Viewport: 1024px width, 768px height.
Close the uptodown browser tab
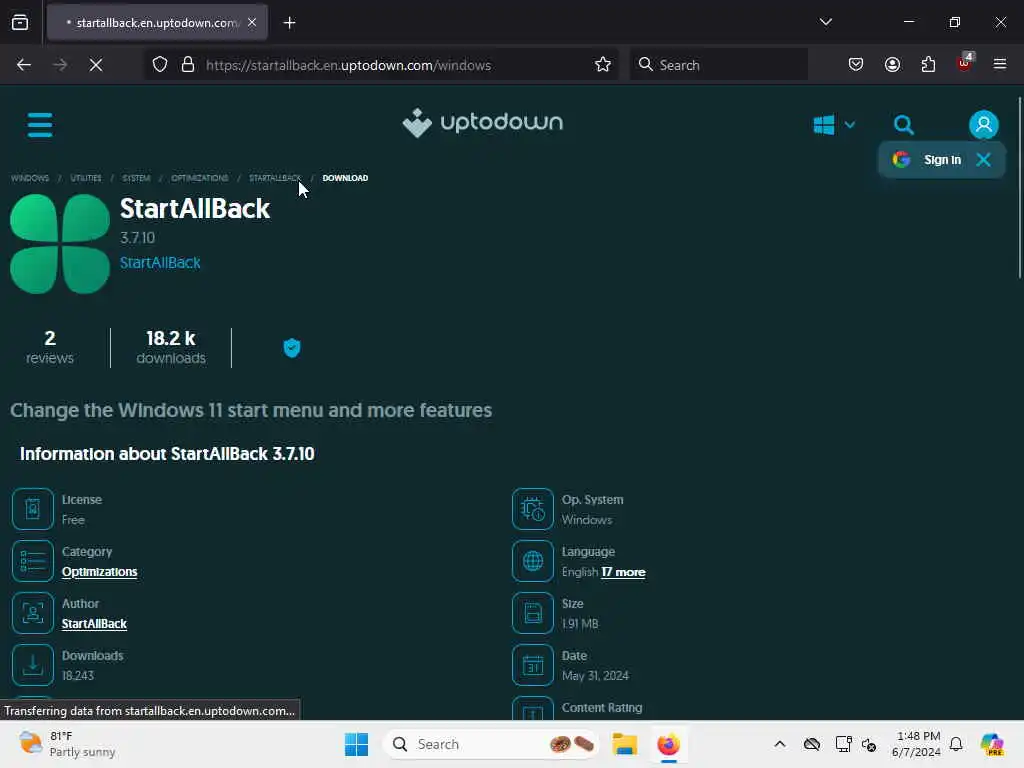[x=252, y=22]
